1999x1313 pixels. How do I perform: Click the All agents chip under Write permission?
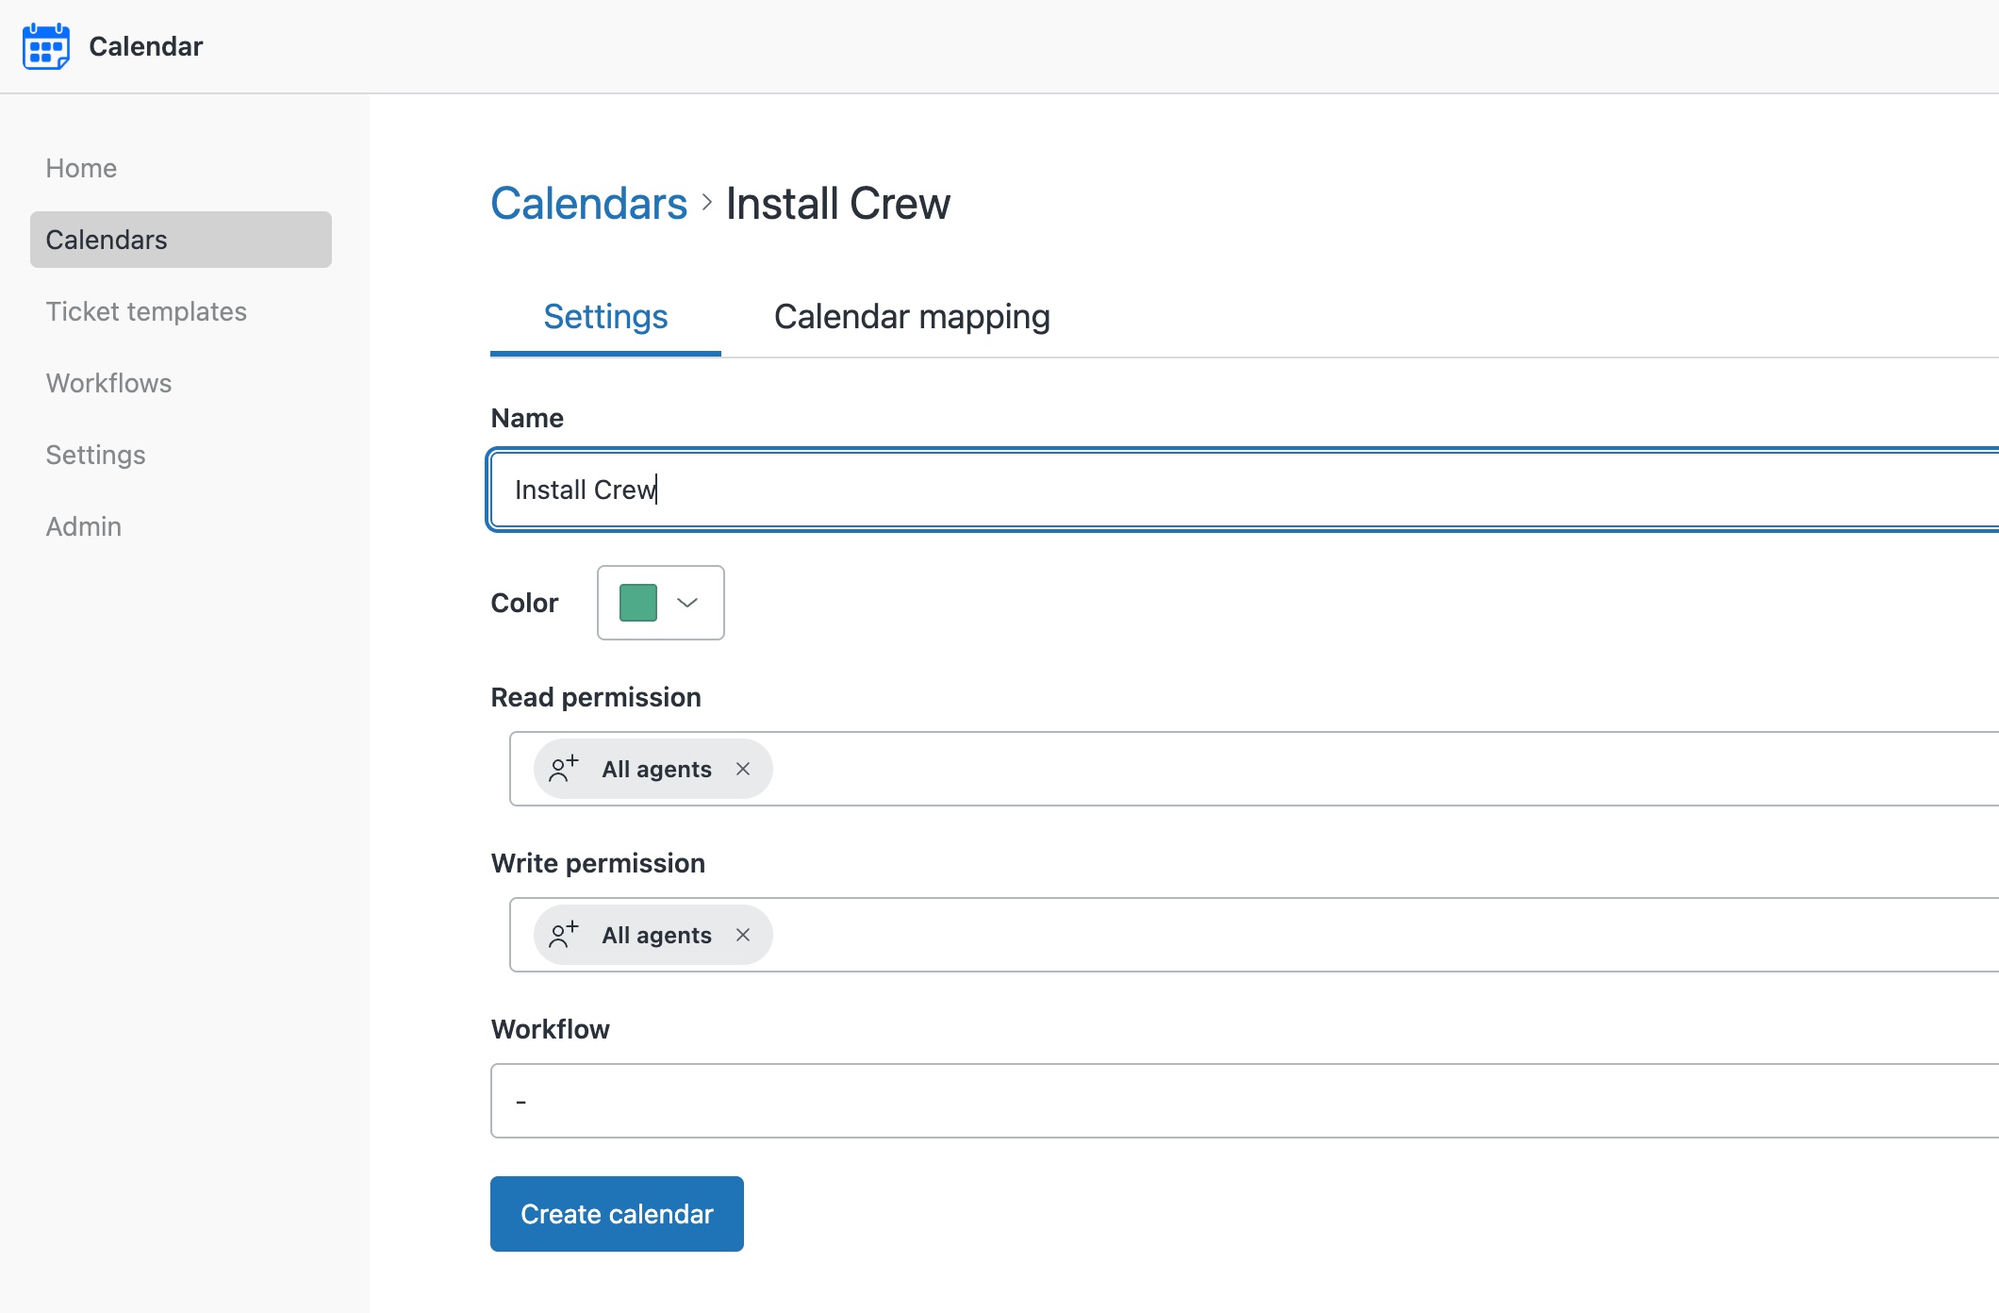653,935
